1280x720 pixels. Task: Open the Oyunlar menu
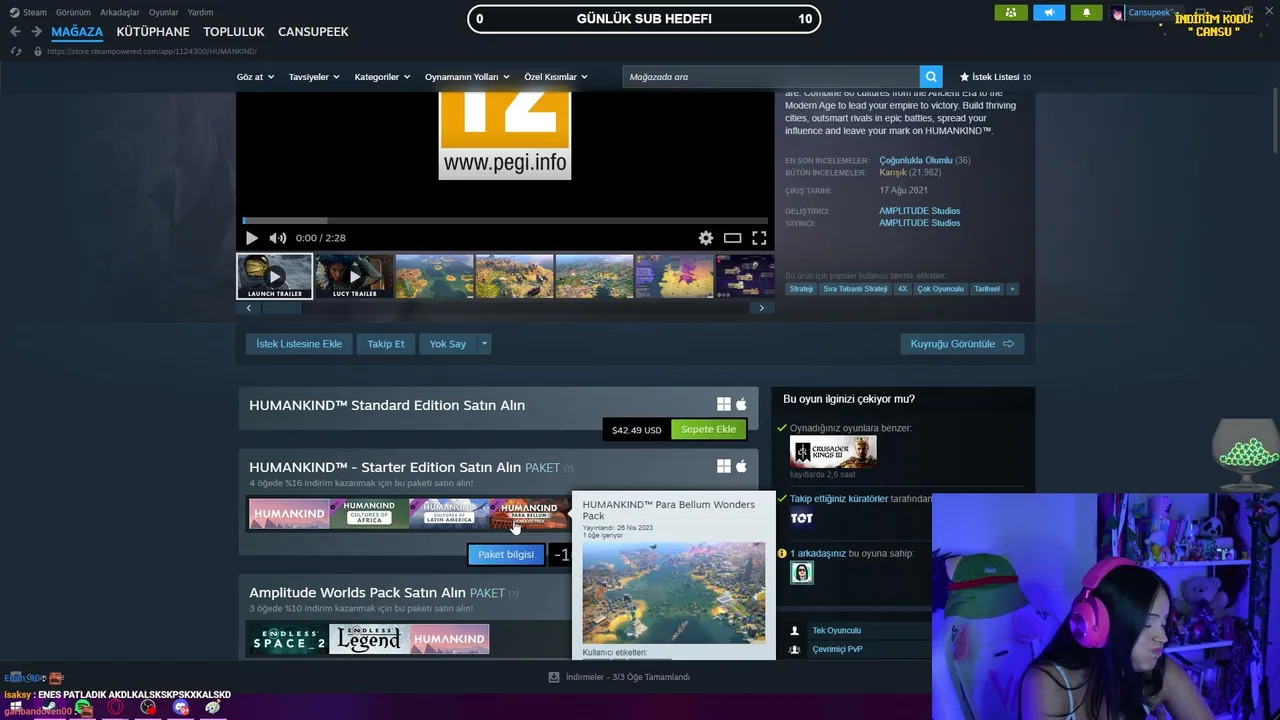point(164,12)
